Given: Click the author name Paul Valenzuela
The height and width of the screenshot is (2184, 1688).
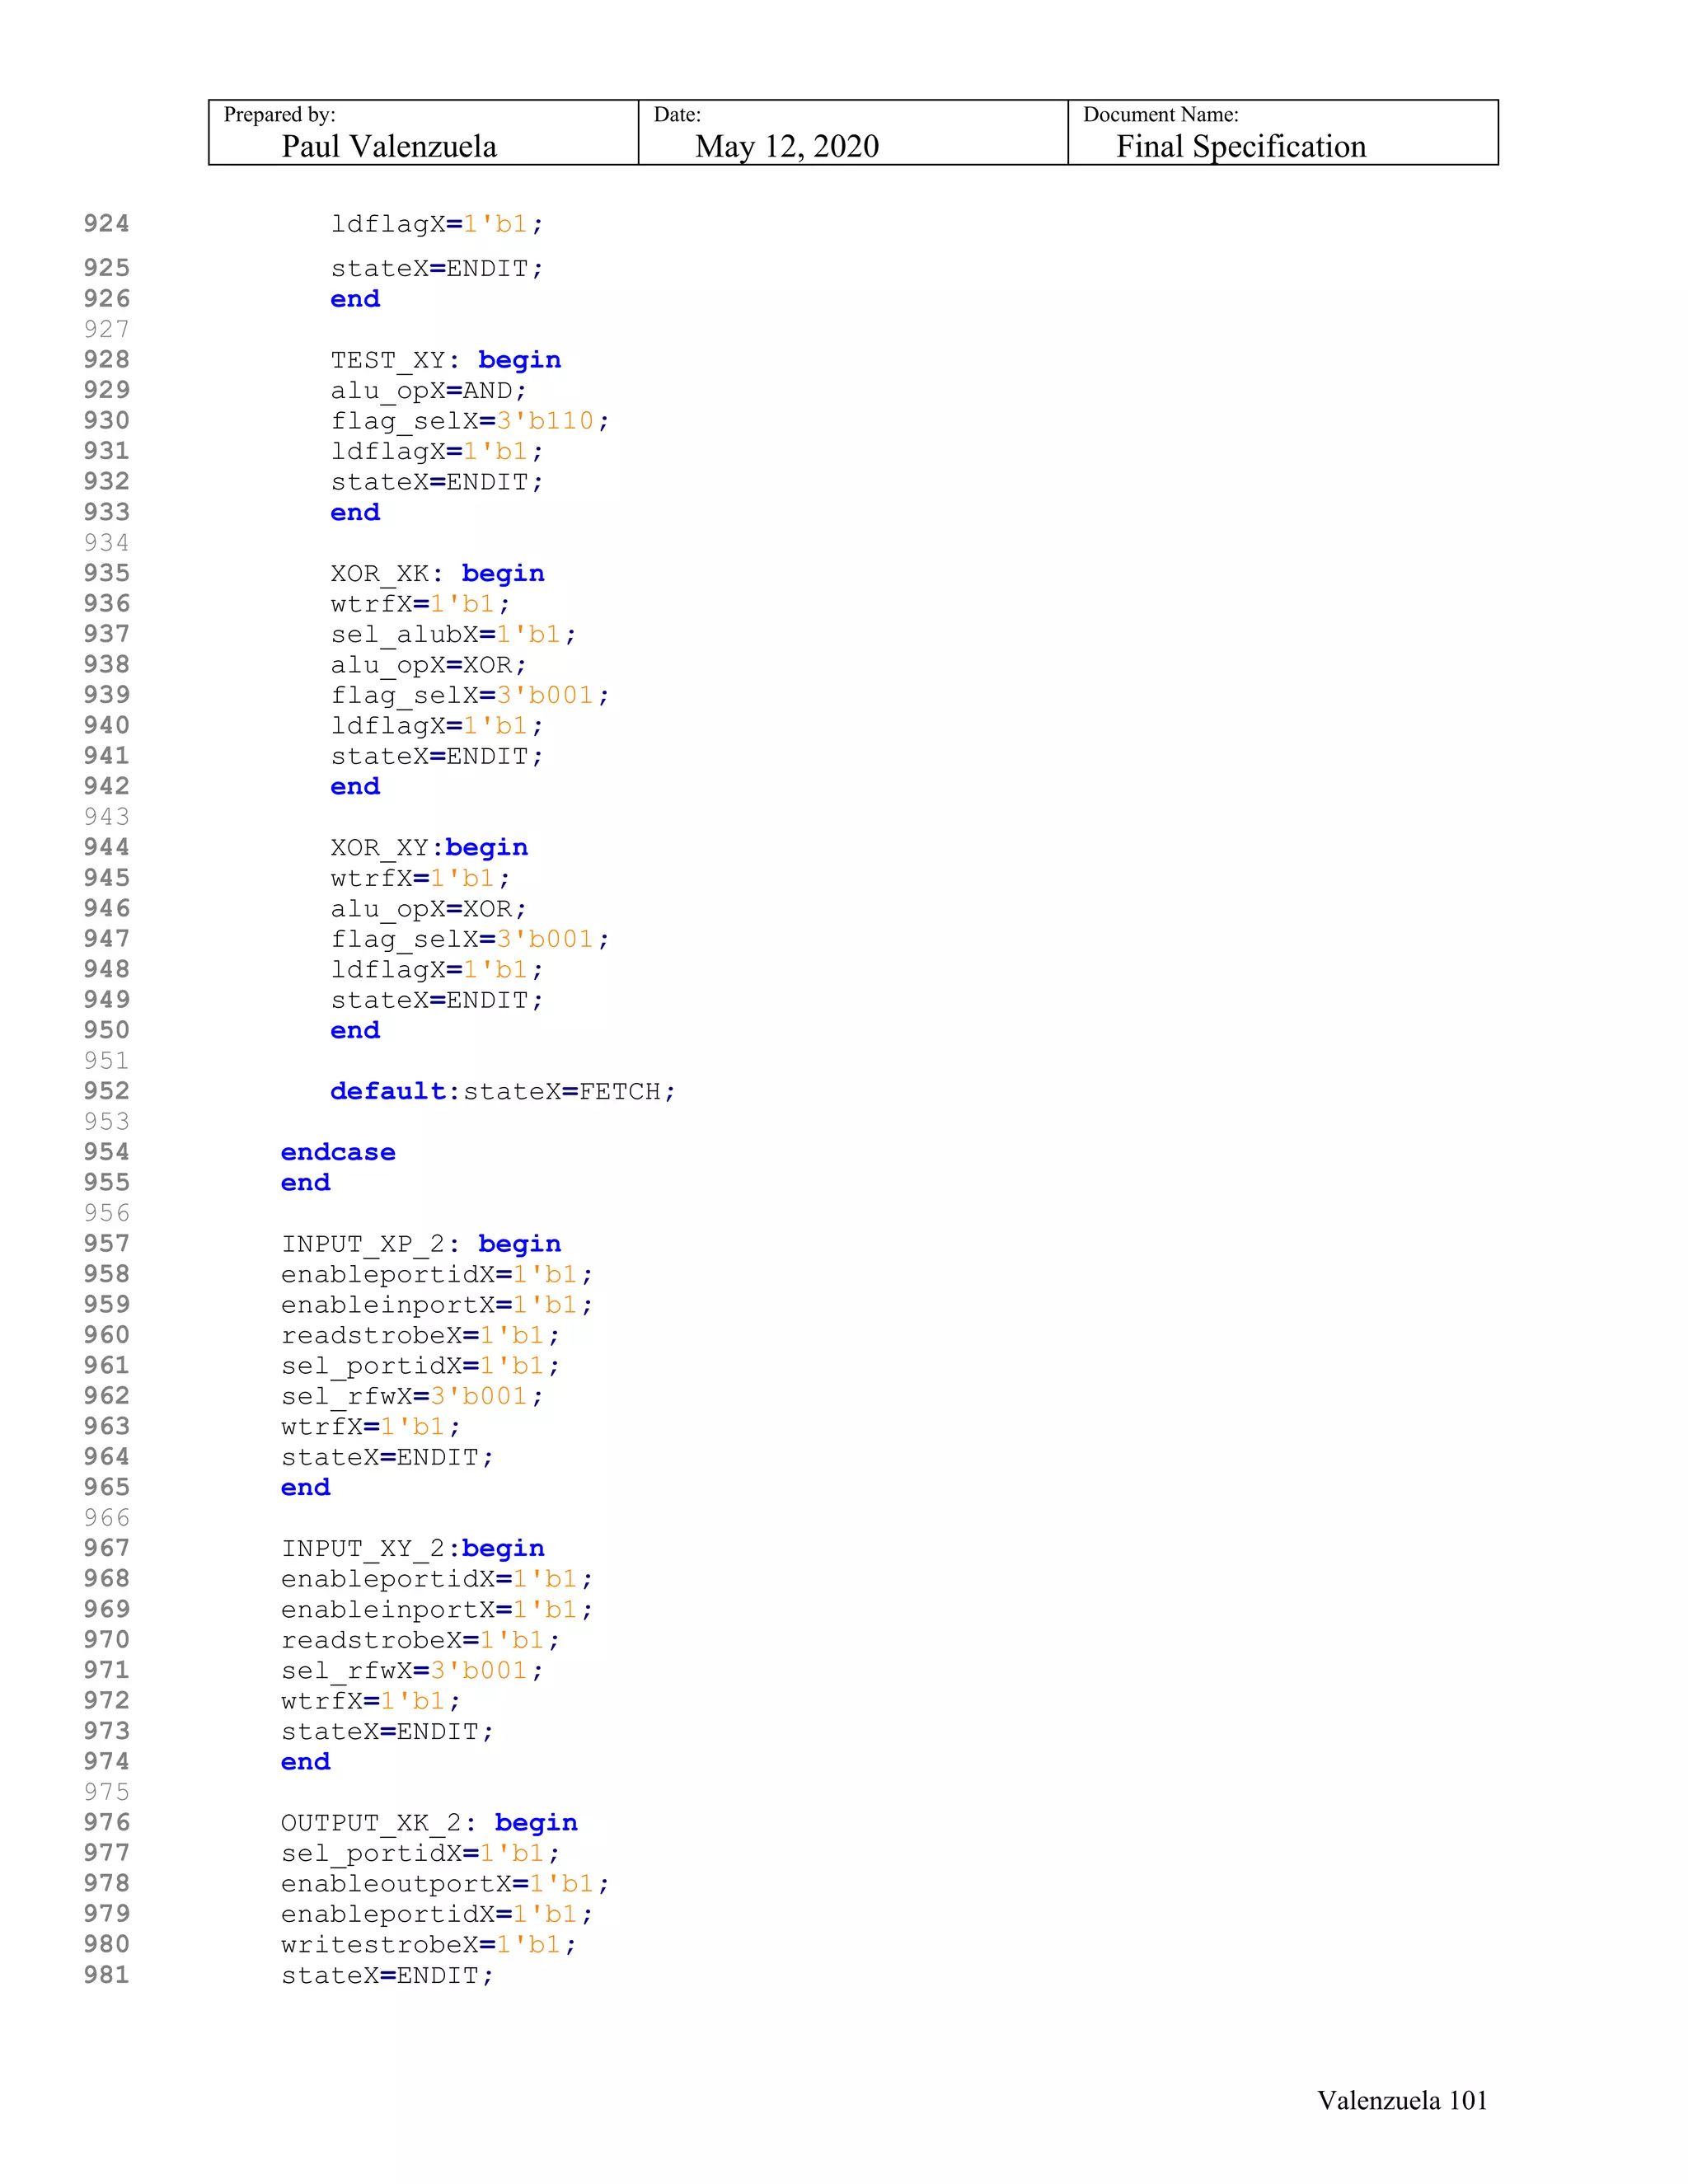Looking at the screenshot, I should point(389,147).
